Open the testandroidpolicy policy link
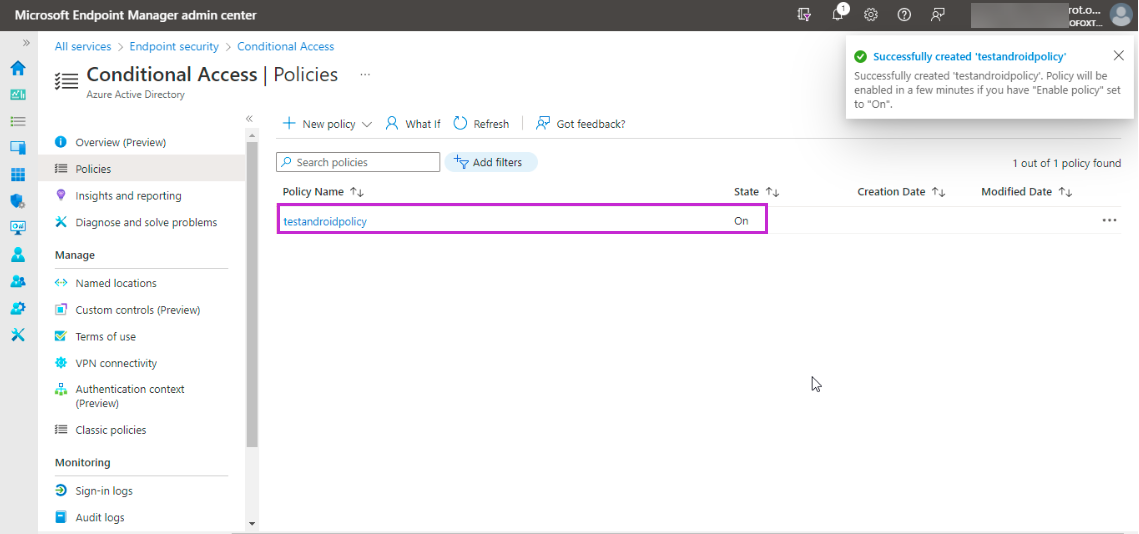This screenshot has height=534, width=1139. (x=325, y=221)
